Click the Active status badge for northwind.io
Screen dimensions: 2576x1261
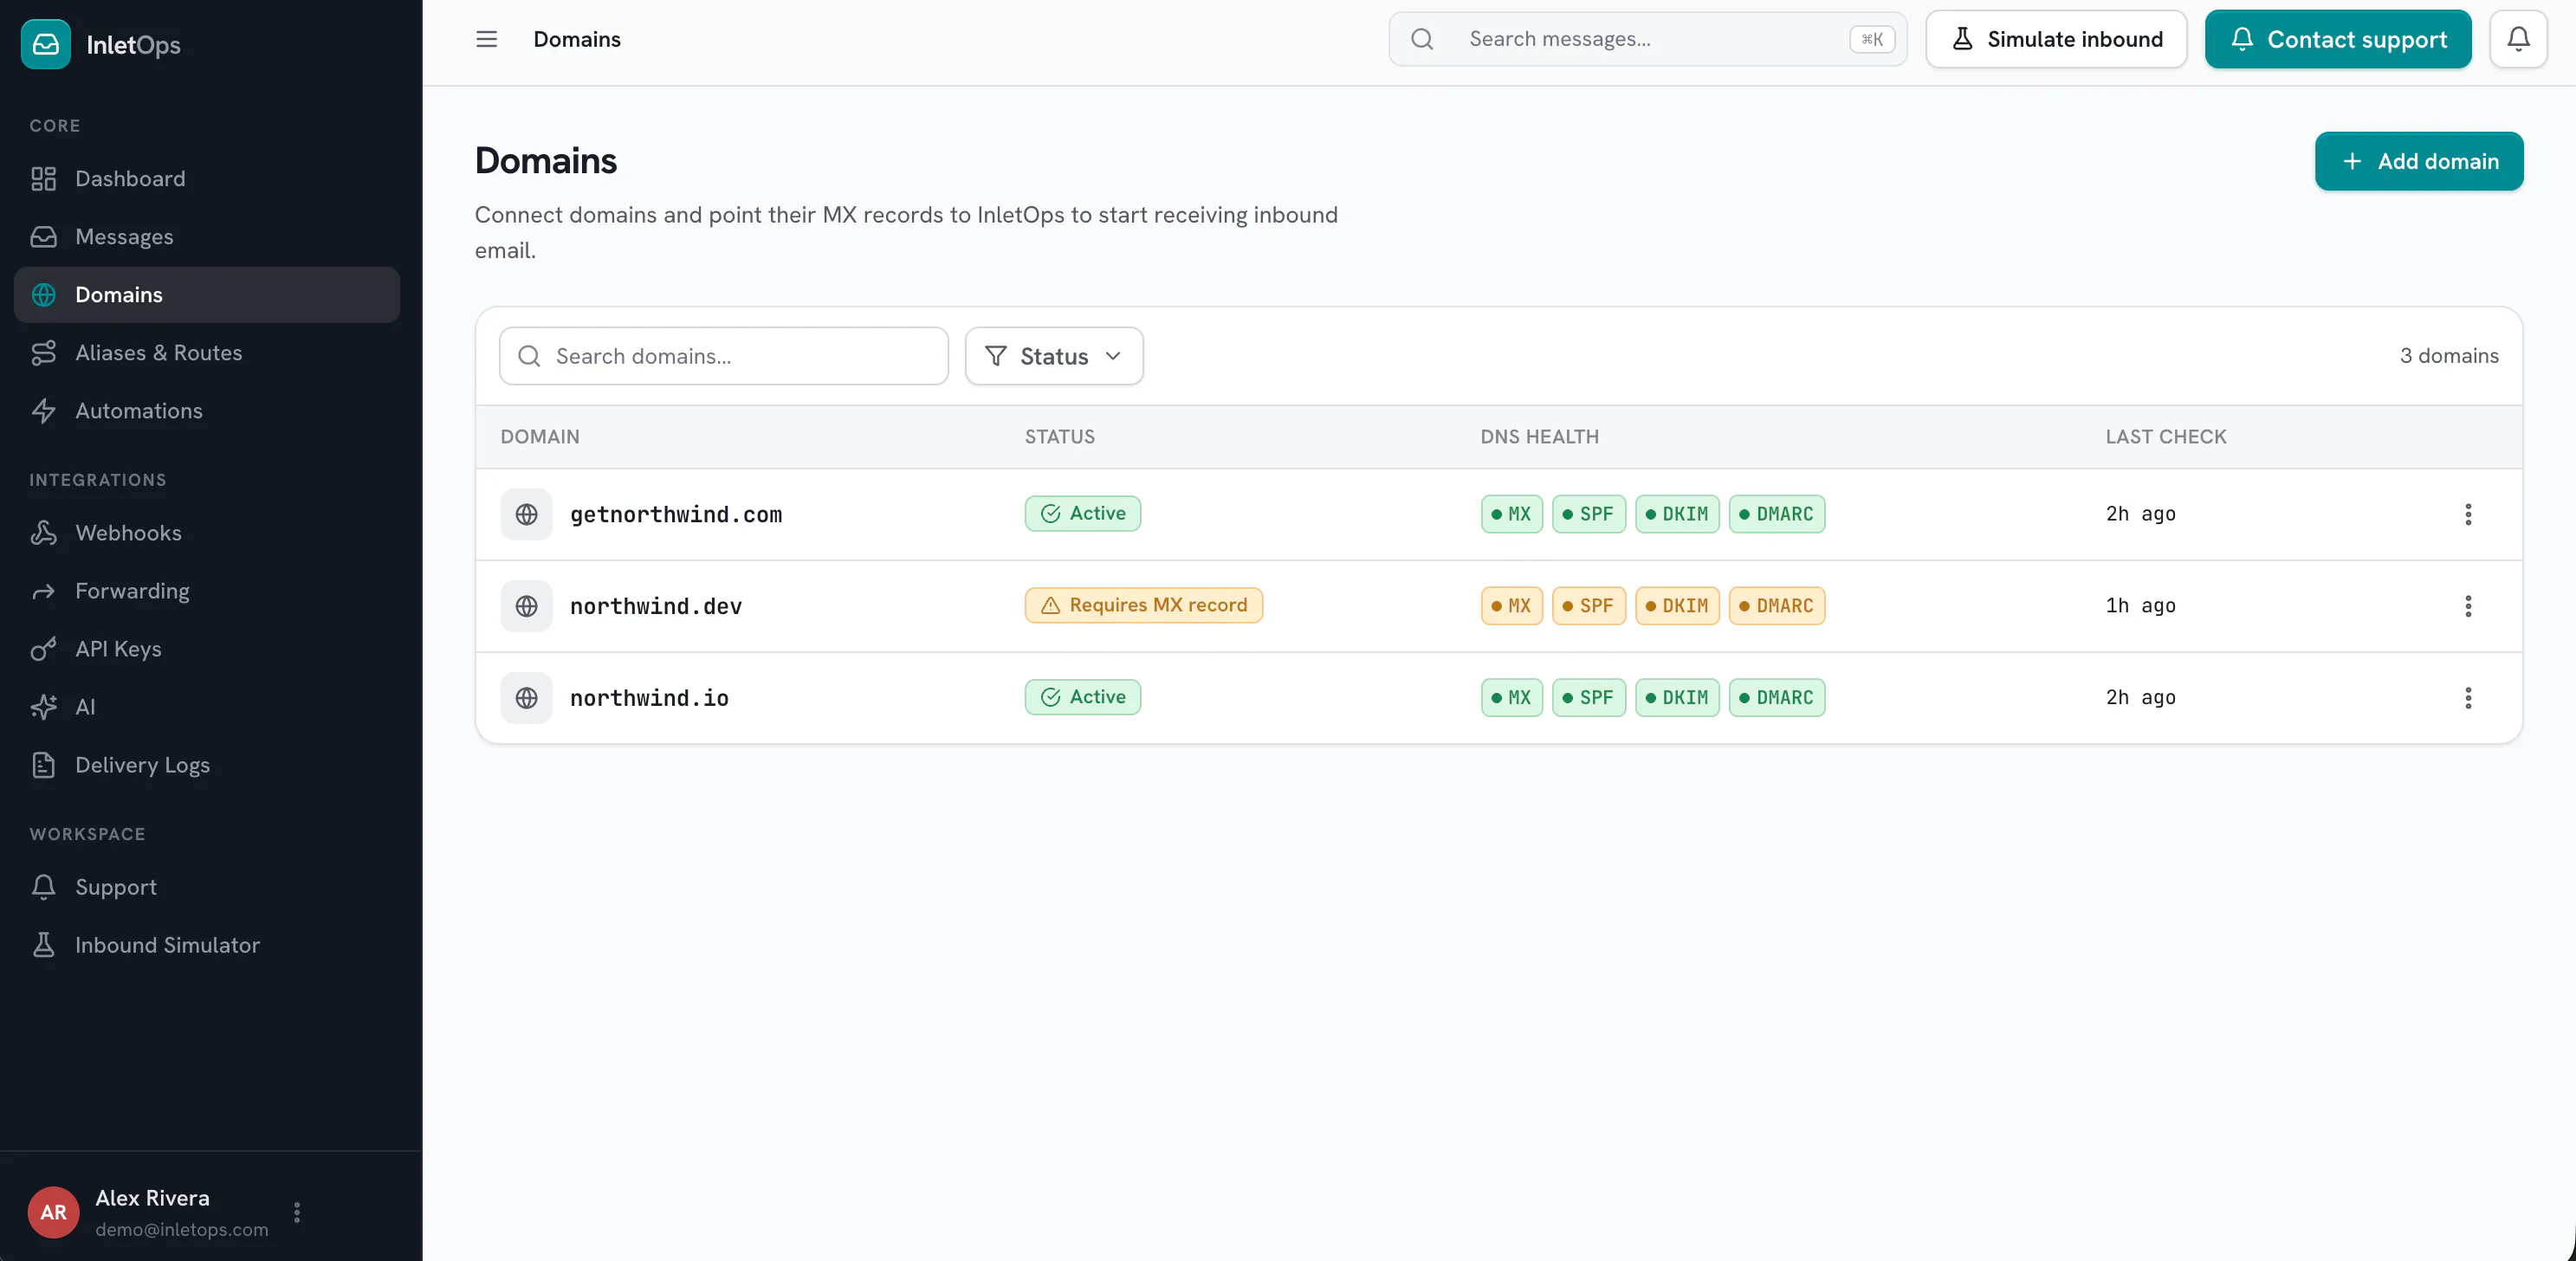1083,697
